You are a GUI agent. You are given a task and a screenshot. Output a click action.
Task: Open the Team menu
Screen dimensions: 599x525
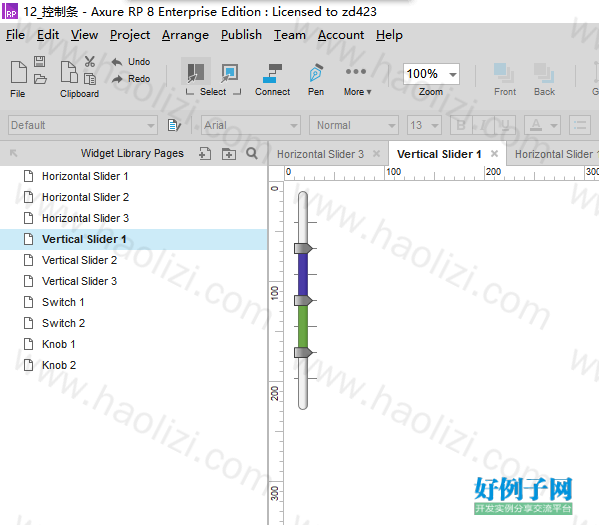pos(290,35)
